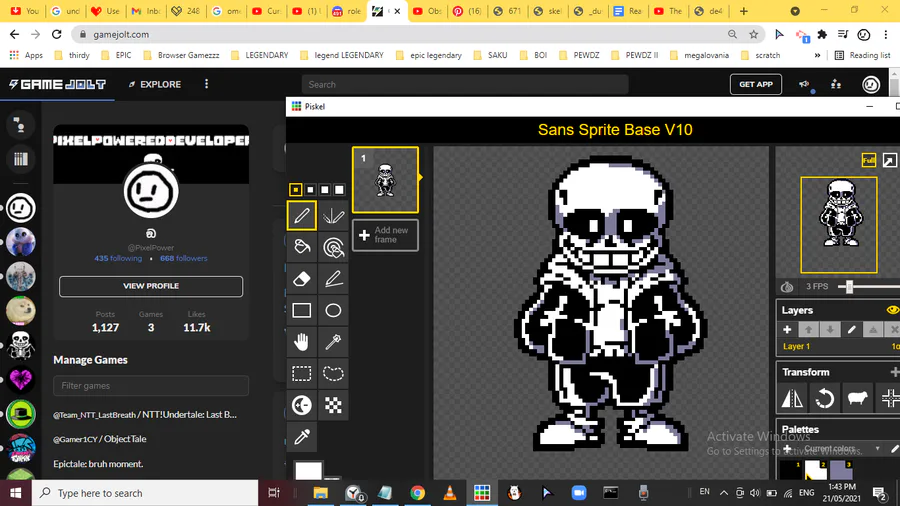Image resolution: width=900 pixels, height=506 pixels.
Task: Show hidden system tray icons
Action: tap(724, 493)
